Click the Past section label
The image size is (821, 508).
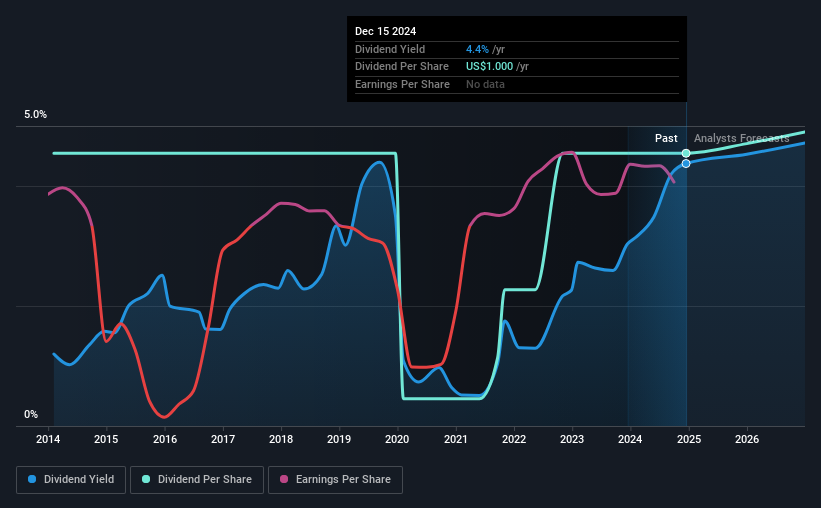666,138
